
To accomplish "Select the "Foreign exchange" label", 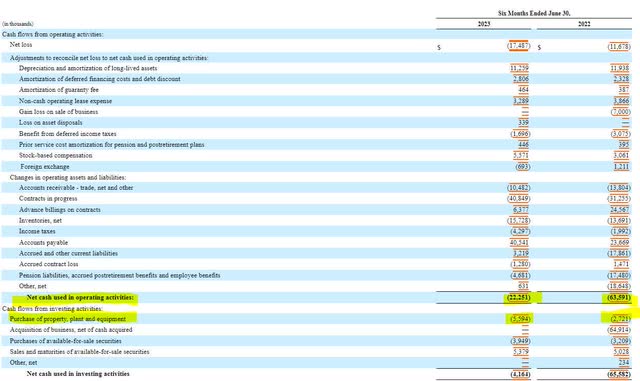I will [45, 167].
